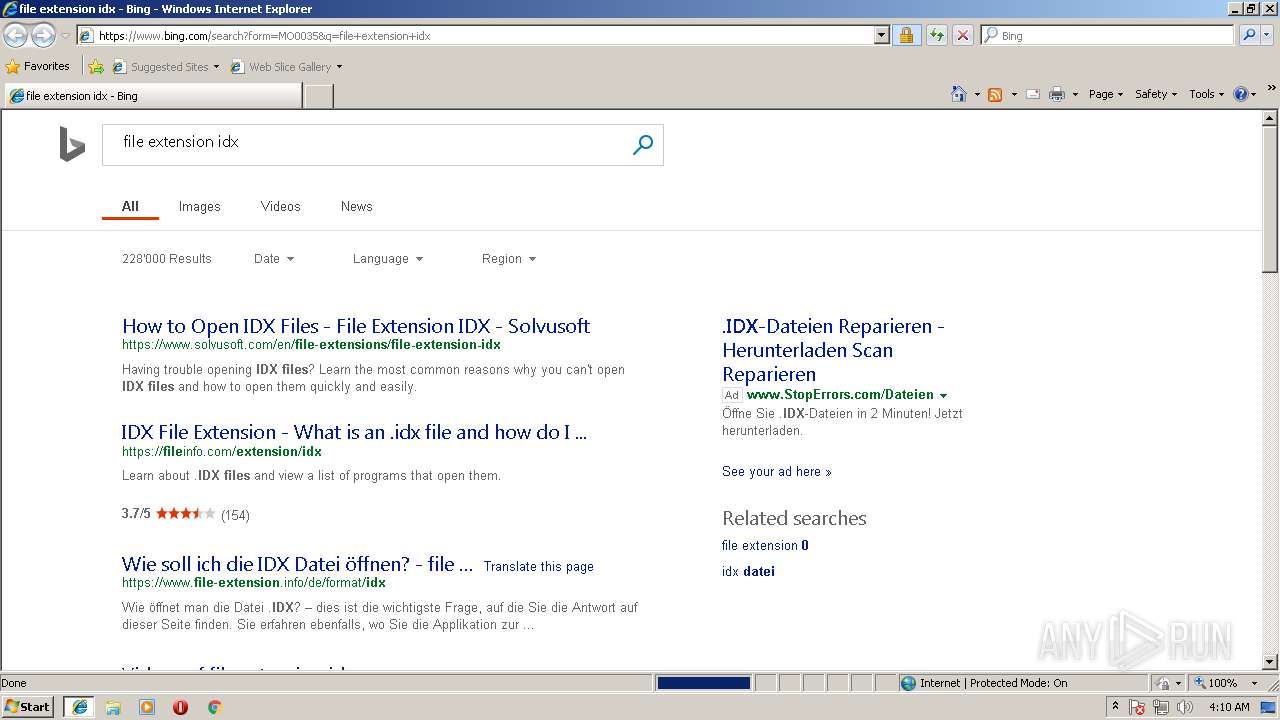The image size is (1280, 720).
Task: Click the Help question mark icon
Action: (1241, 94)
